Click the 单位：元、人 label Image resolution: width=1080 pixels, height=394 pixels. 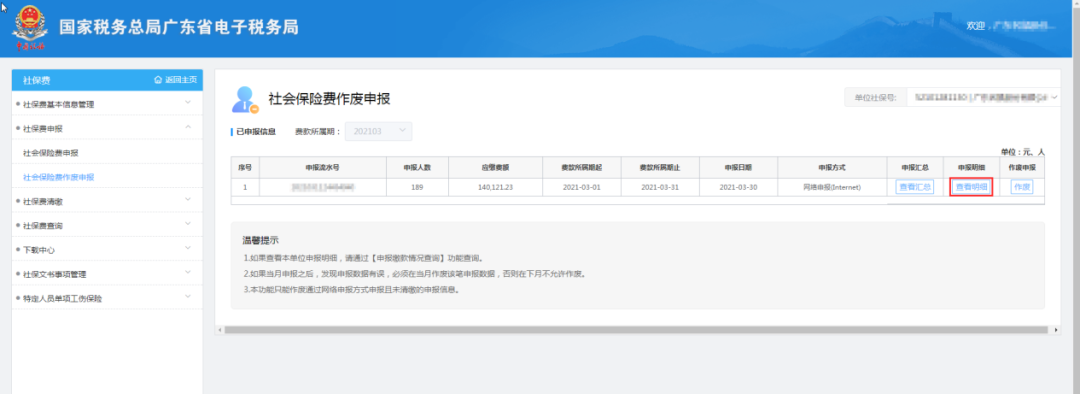coord(1023,151)
